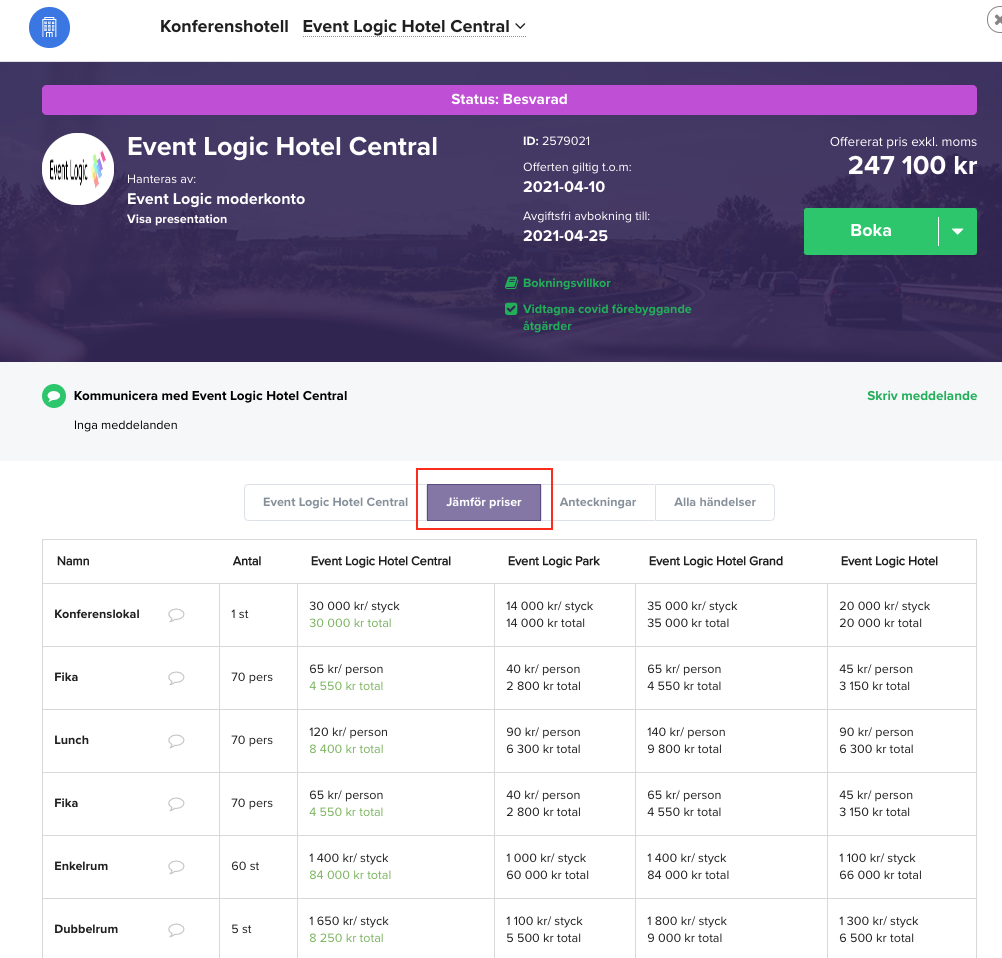Click the green chat bubble icon
This screenshot has height=958, width=1002.
(54, 396)
